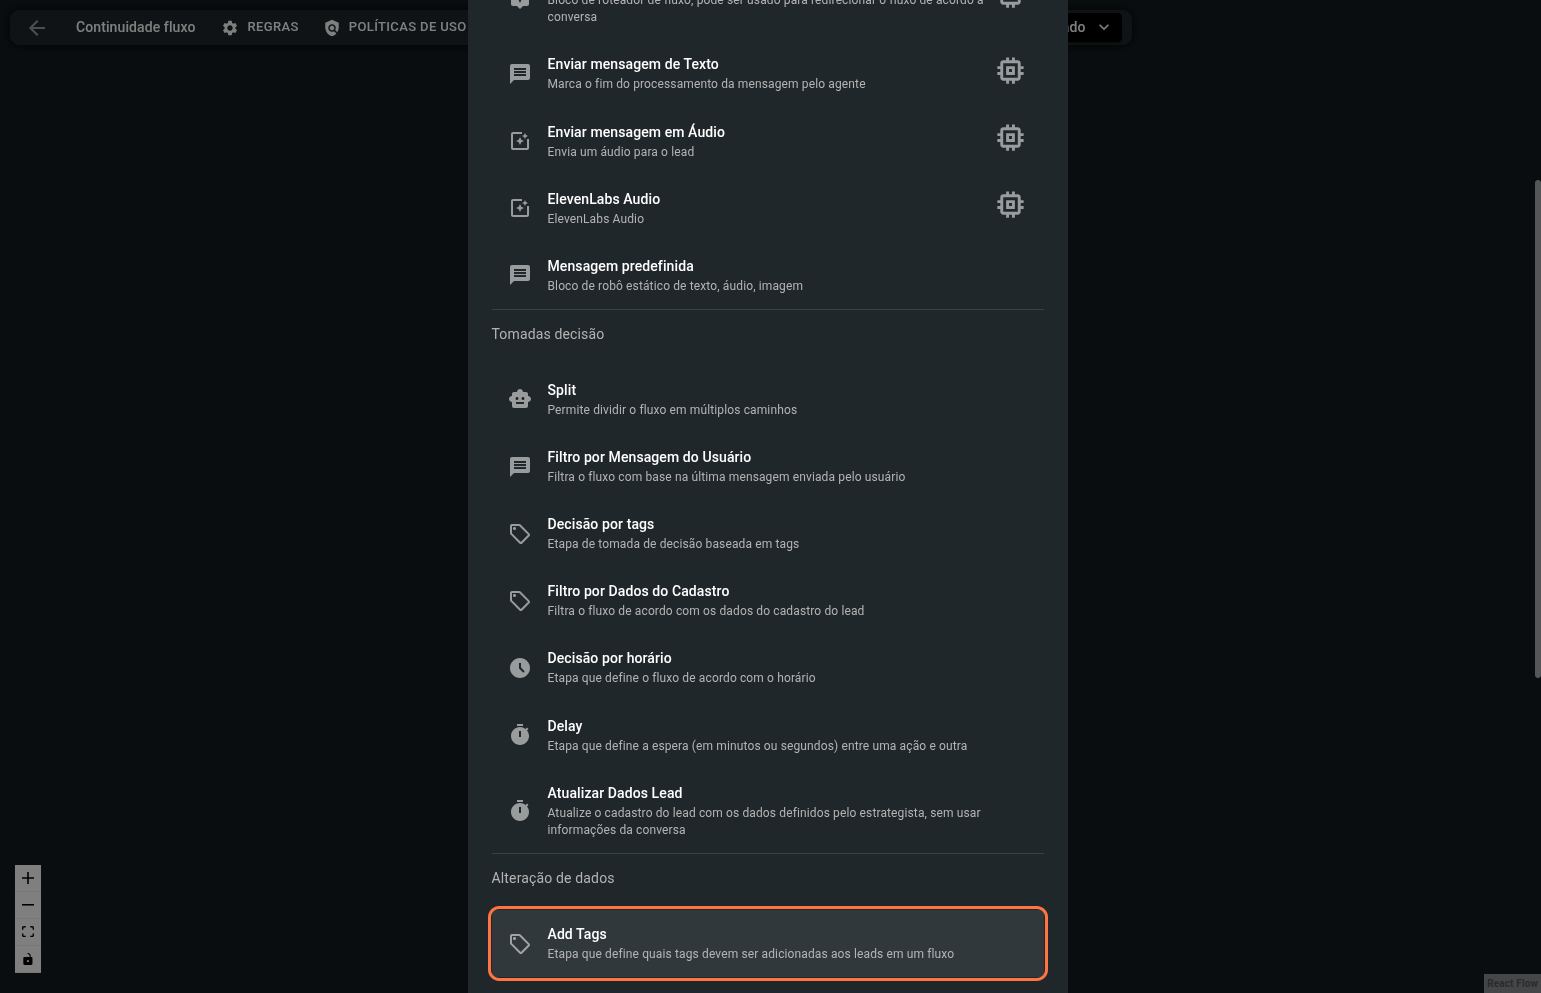Screen dimensions: 1541x993
Task: Fit the flow view to screen
Action: (28, 932)
